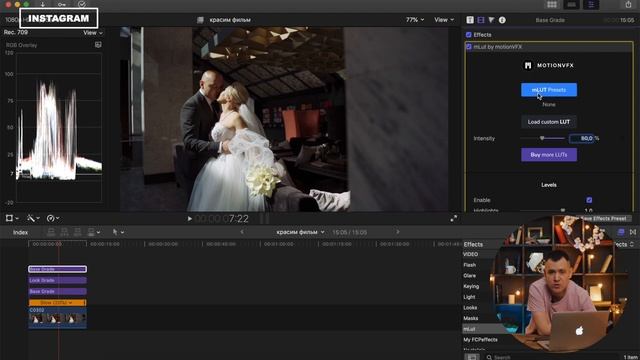Open the viewer zoom 77% dropdown
640x360 pixels.
(415, 20)
